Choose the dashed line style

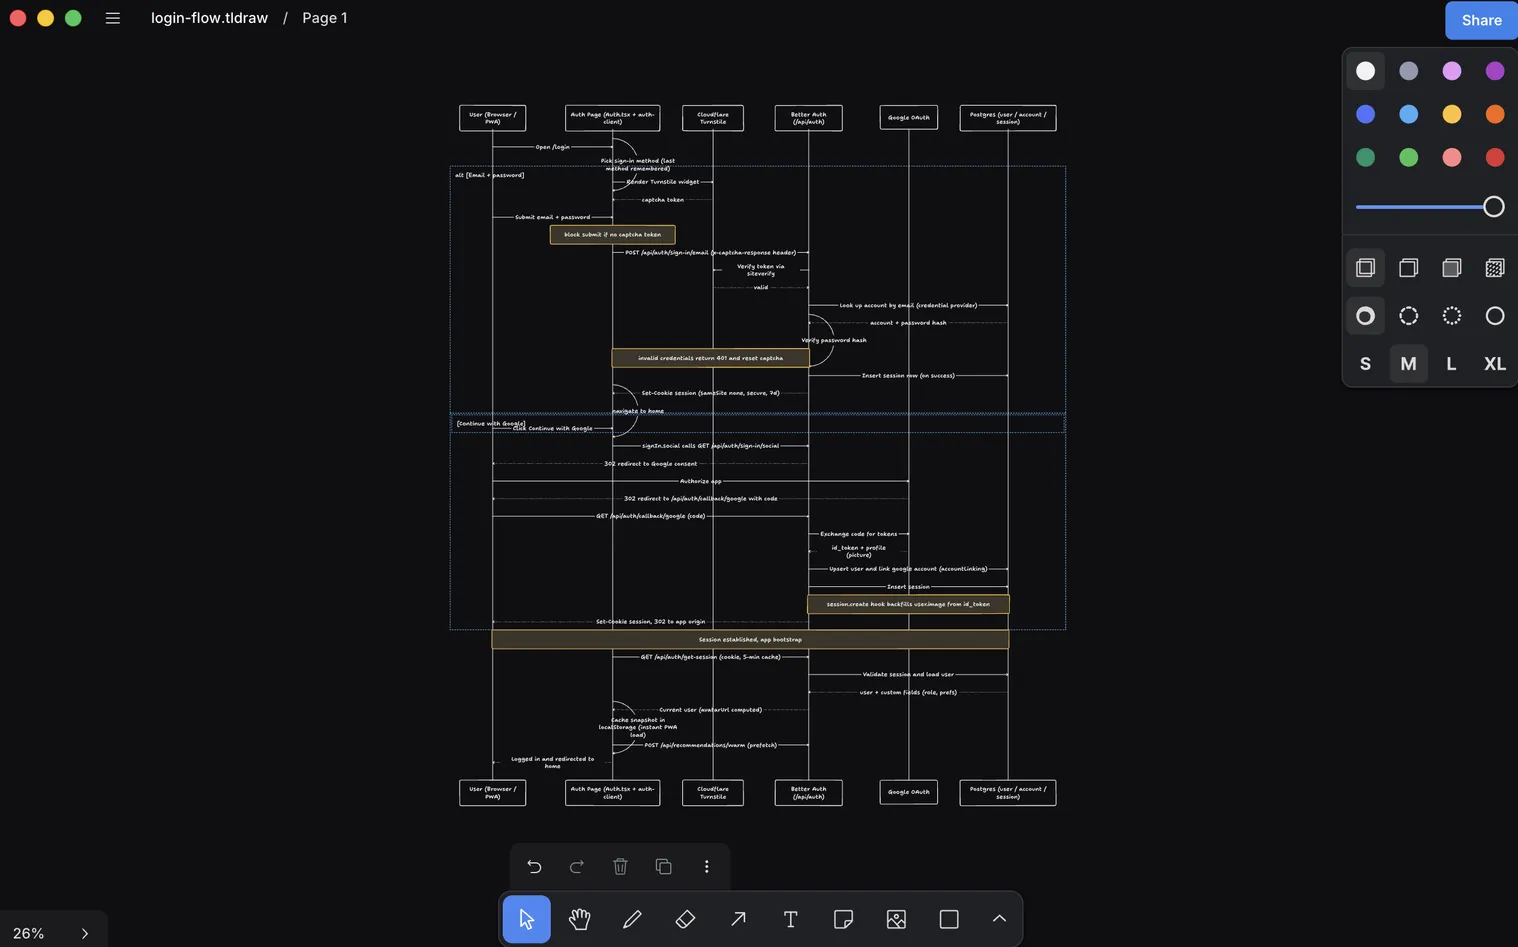pos(1408,316)
